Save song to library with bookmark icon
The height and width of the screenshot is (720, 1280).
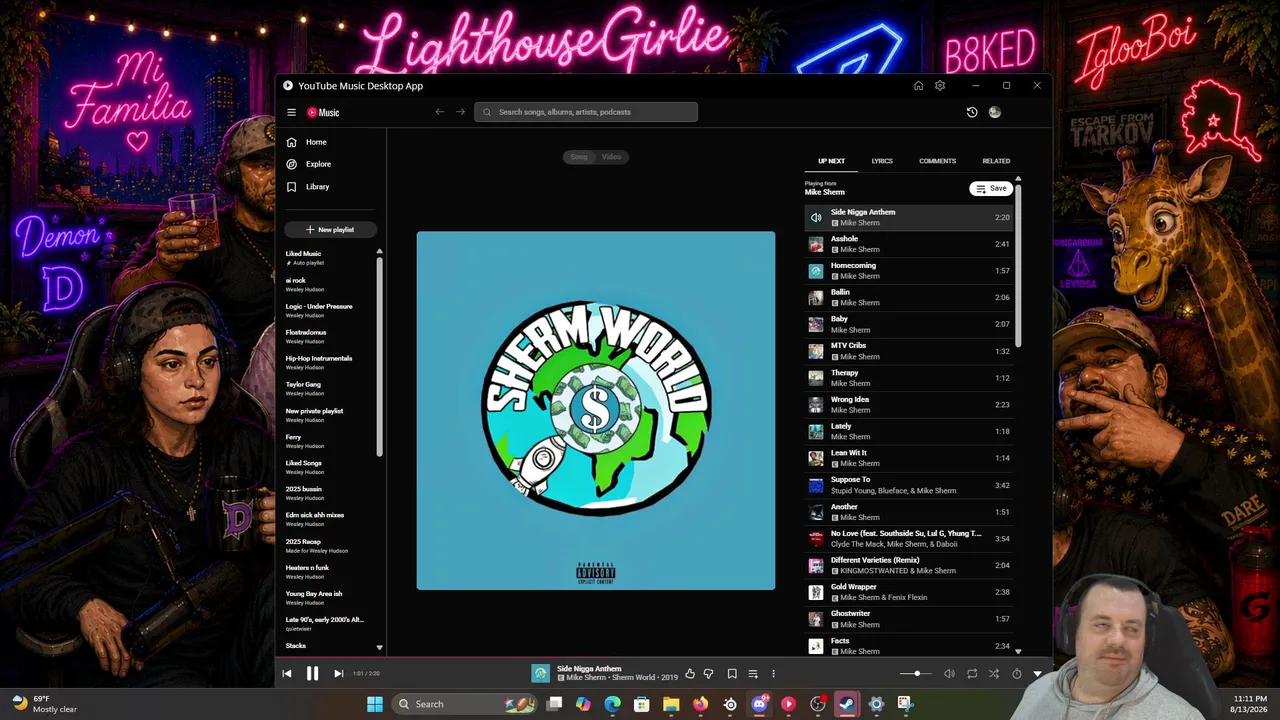tap(732, 674)
